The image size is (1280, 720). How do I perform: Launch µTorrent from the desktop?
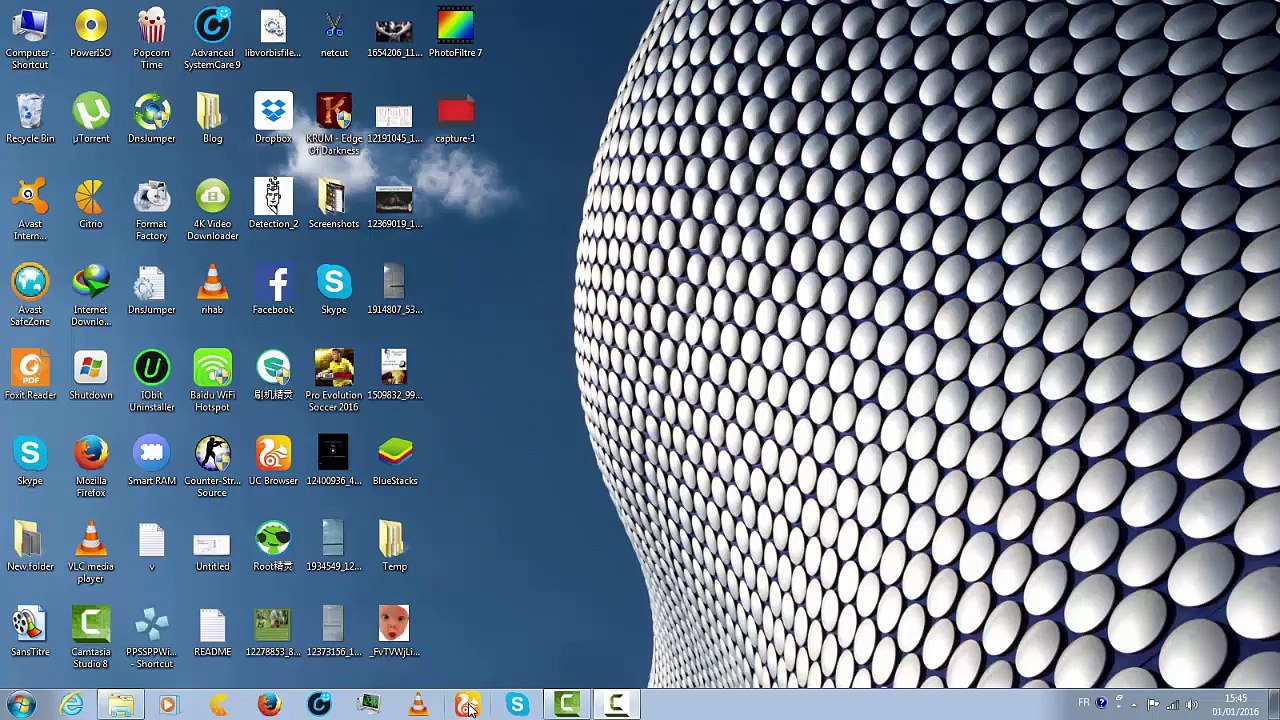click(x=91, y=119)
